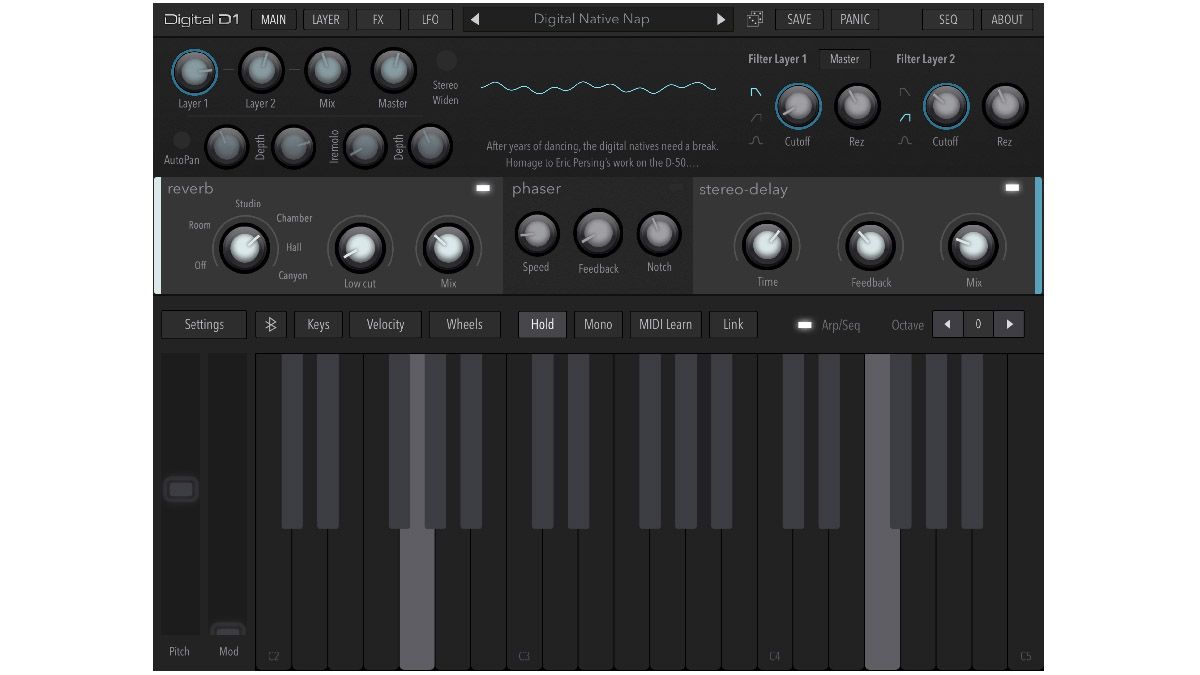Click the reverb type selector knob

pyautogui.click(x=244, y=247)
